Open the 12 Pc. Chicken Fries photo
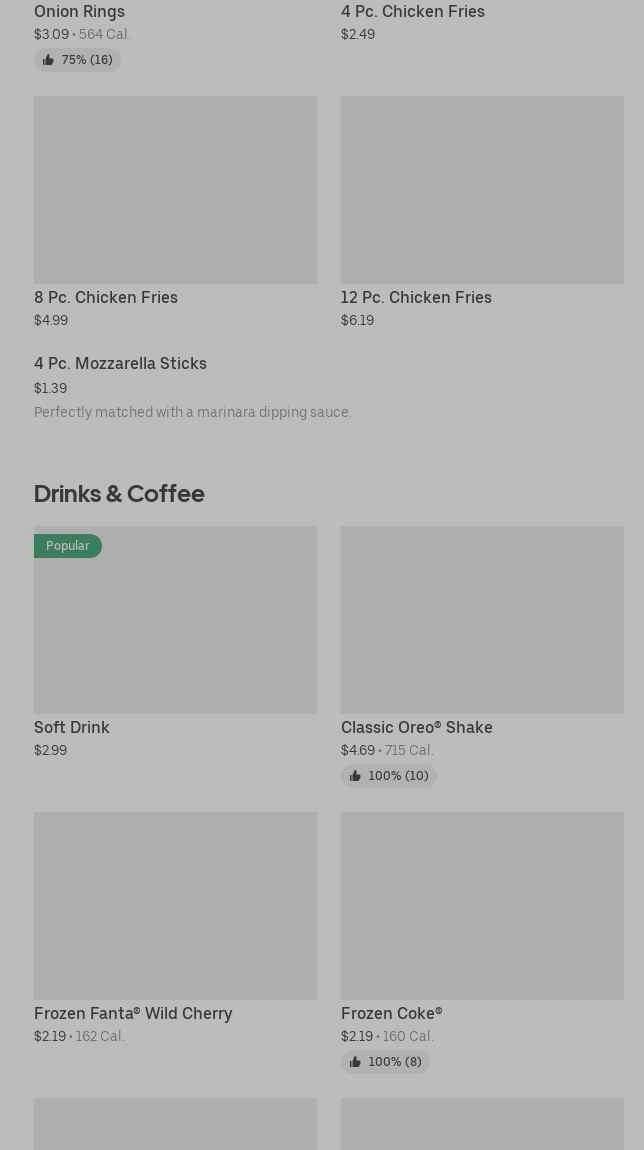The height and width of the screenshot is (1150, 644). [x=482, y=190]
